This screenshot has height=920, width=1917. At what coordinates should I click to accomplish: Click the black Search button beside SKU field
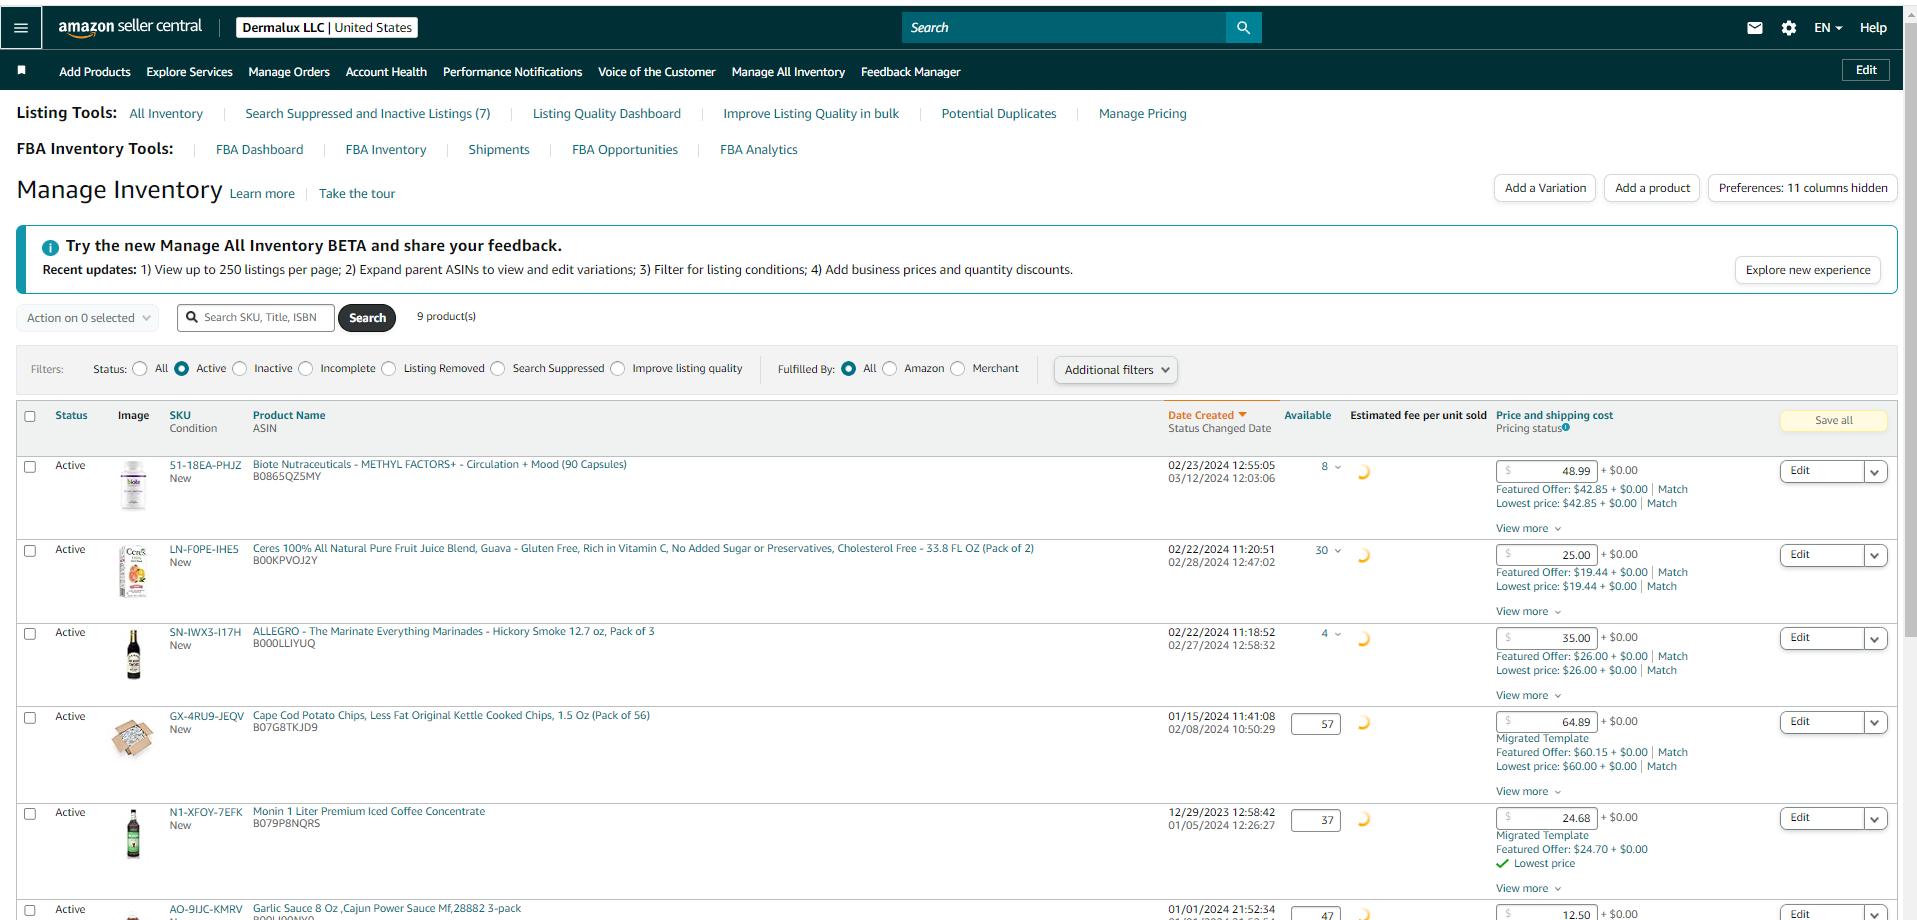(367, 318)
